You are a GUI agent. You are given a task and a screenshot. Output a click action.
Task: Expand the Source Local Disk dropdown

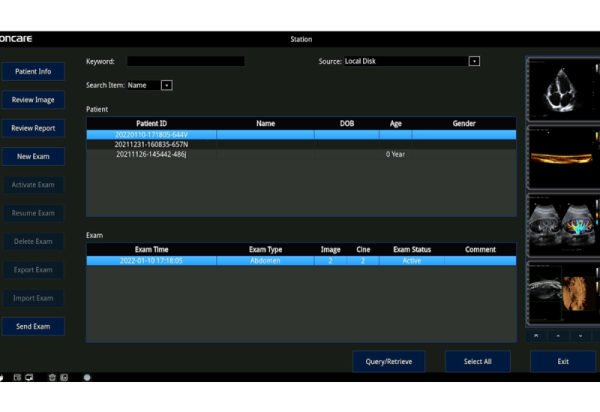tap(474, 61)
